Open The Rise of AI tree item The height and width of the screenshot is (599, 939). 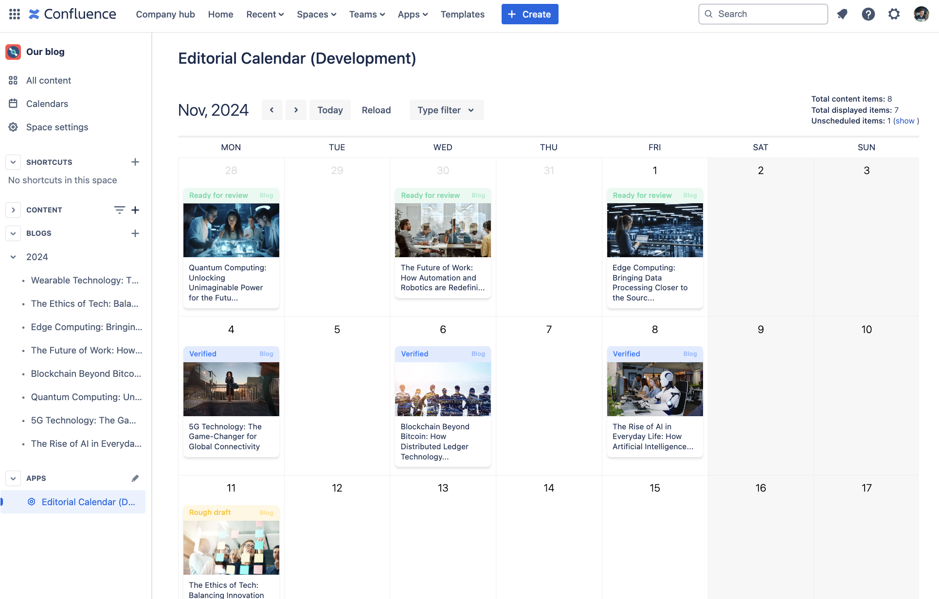(x=86, y=444)
